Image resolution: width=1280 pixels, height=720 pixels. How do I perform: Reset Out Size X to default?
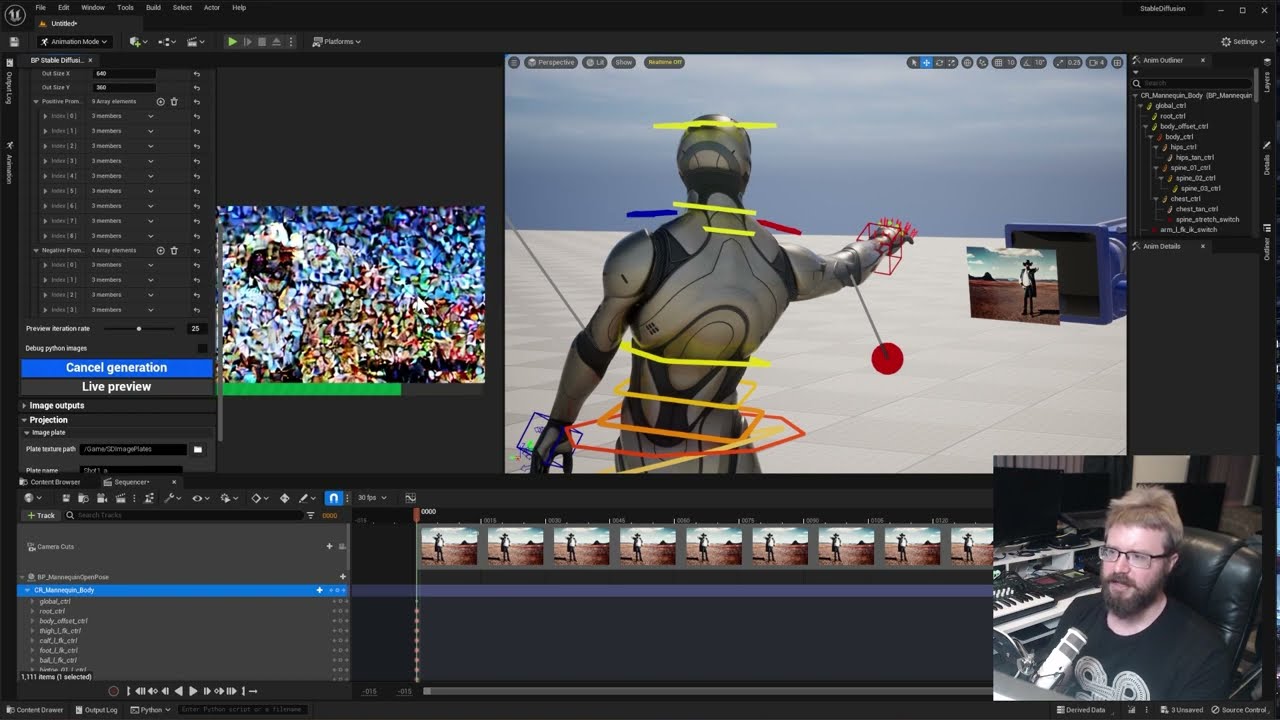click(x=197, y=73)
